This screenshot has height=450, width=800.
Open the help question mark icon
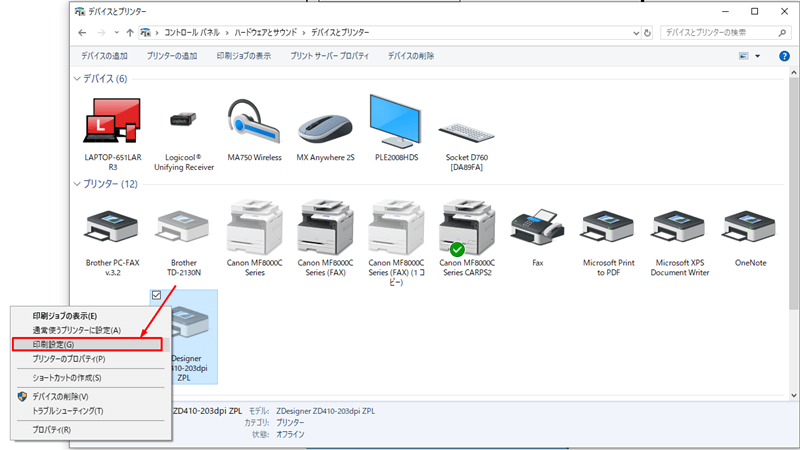(784, 56)
